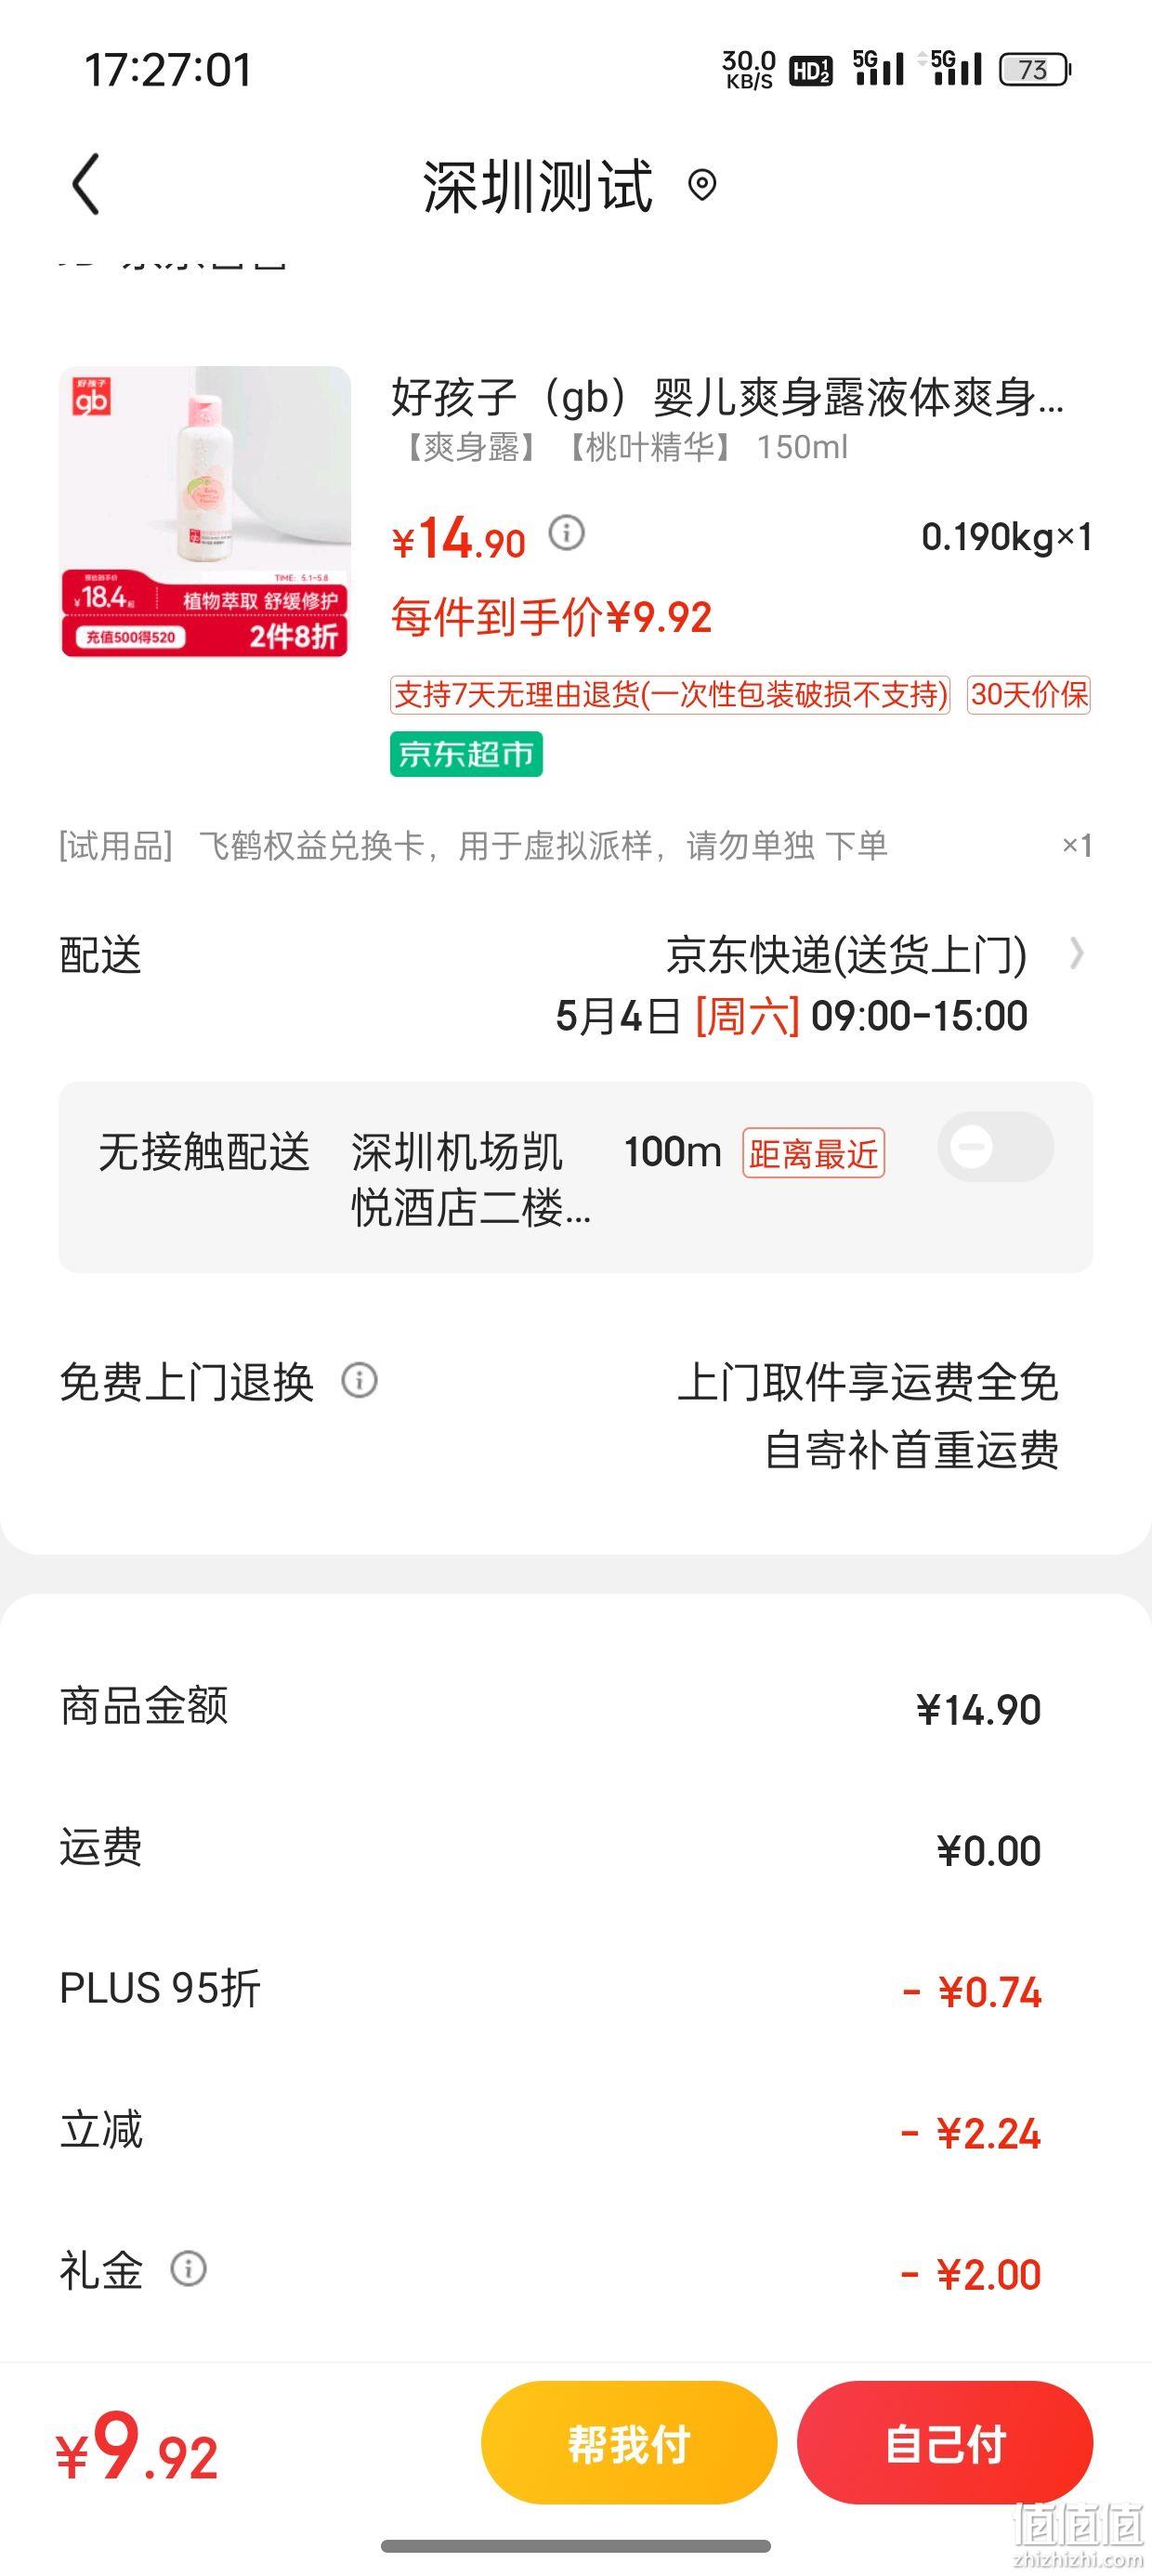Viewport: 1152px width, 2576px height.
Task: Open the gb product thumbnail image
Action: [205, 511]
